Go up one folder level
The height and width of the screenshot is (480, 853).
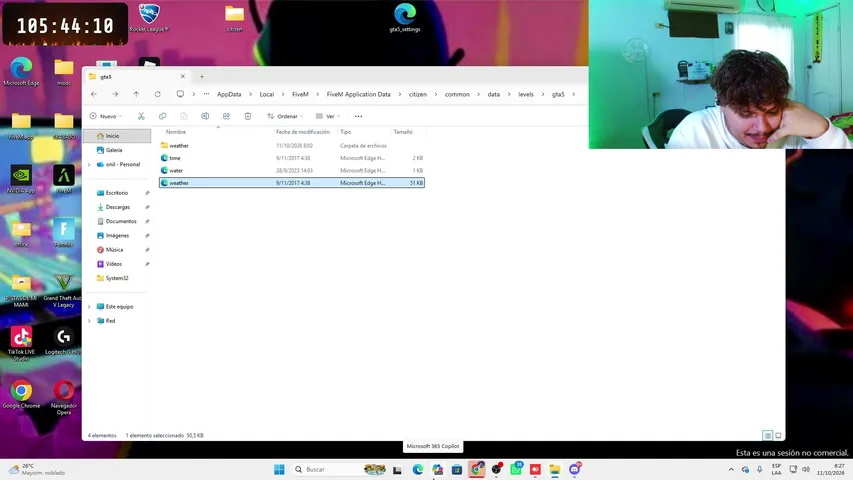point(136,94)
